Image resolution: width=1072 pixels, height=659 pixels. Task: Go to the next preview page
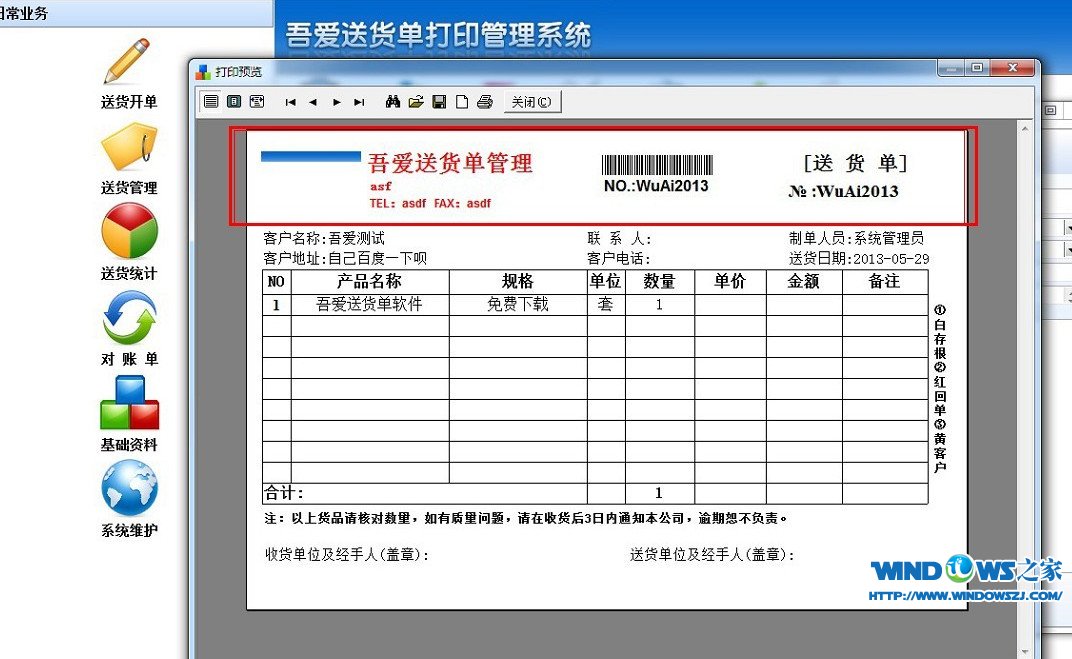click(x=336, y=102)
